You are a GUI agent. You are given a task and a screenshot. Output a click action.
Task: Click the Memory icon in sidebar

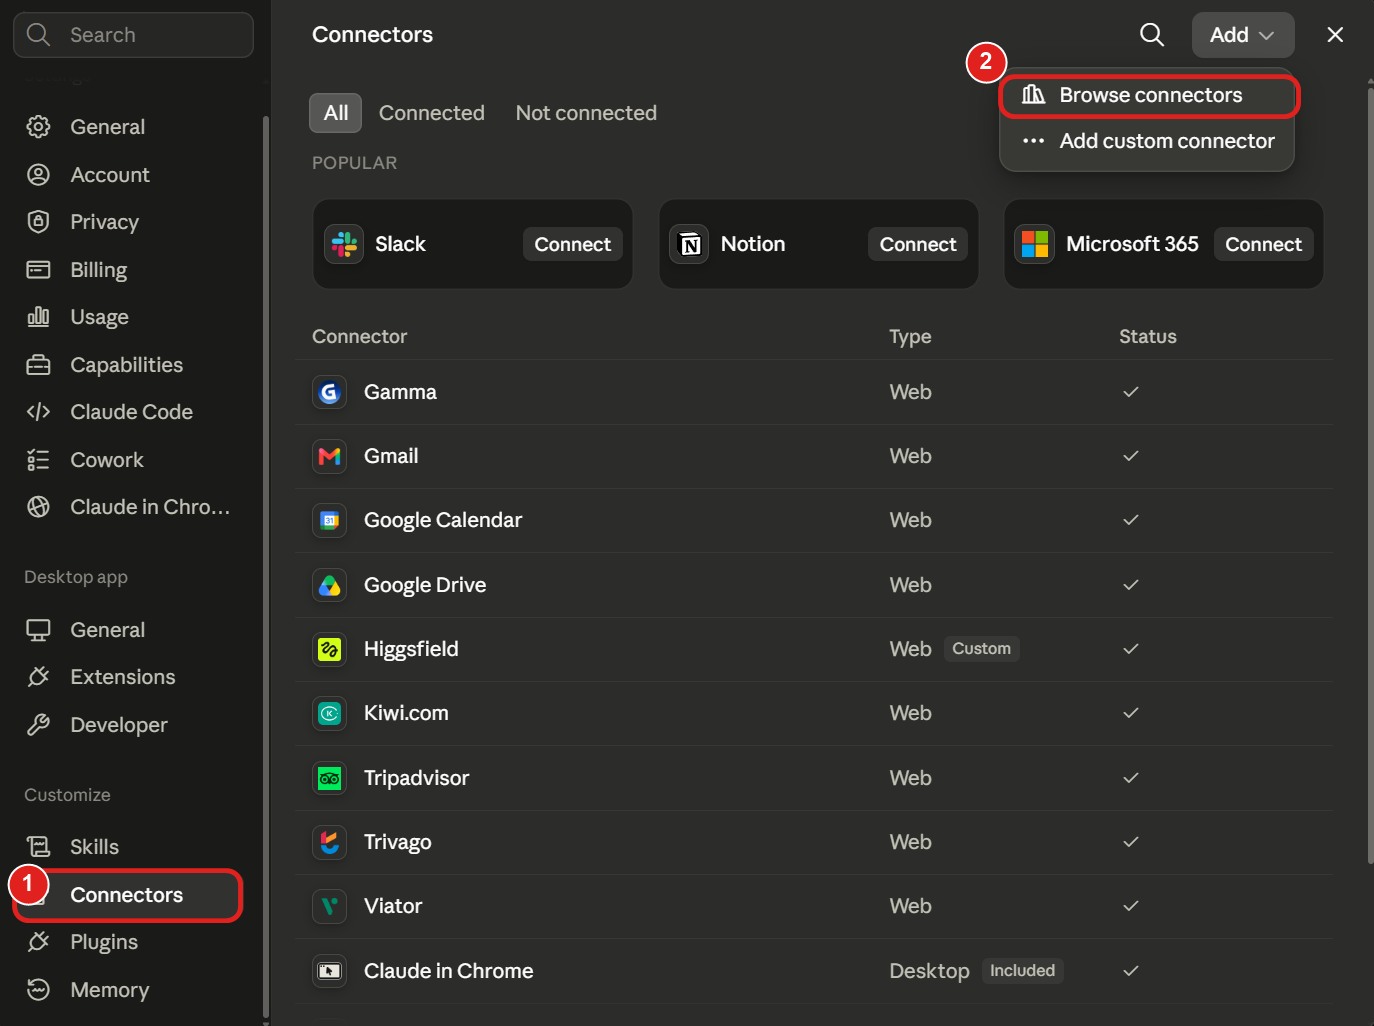38,990
